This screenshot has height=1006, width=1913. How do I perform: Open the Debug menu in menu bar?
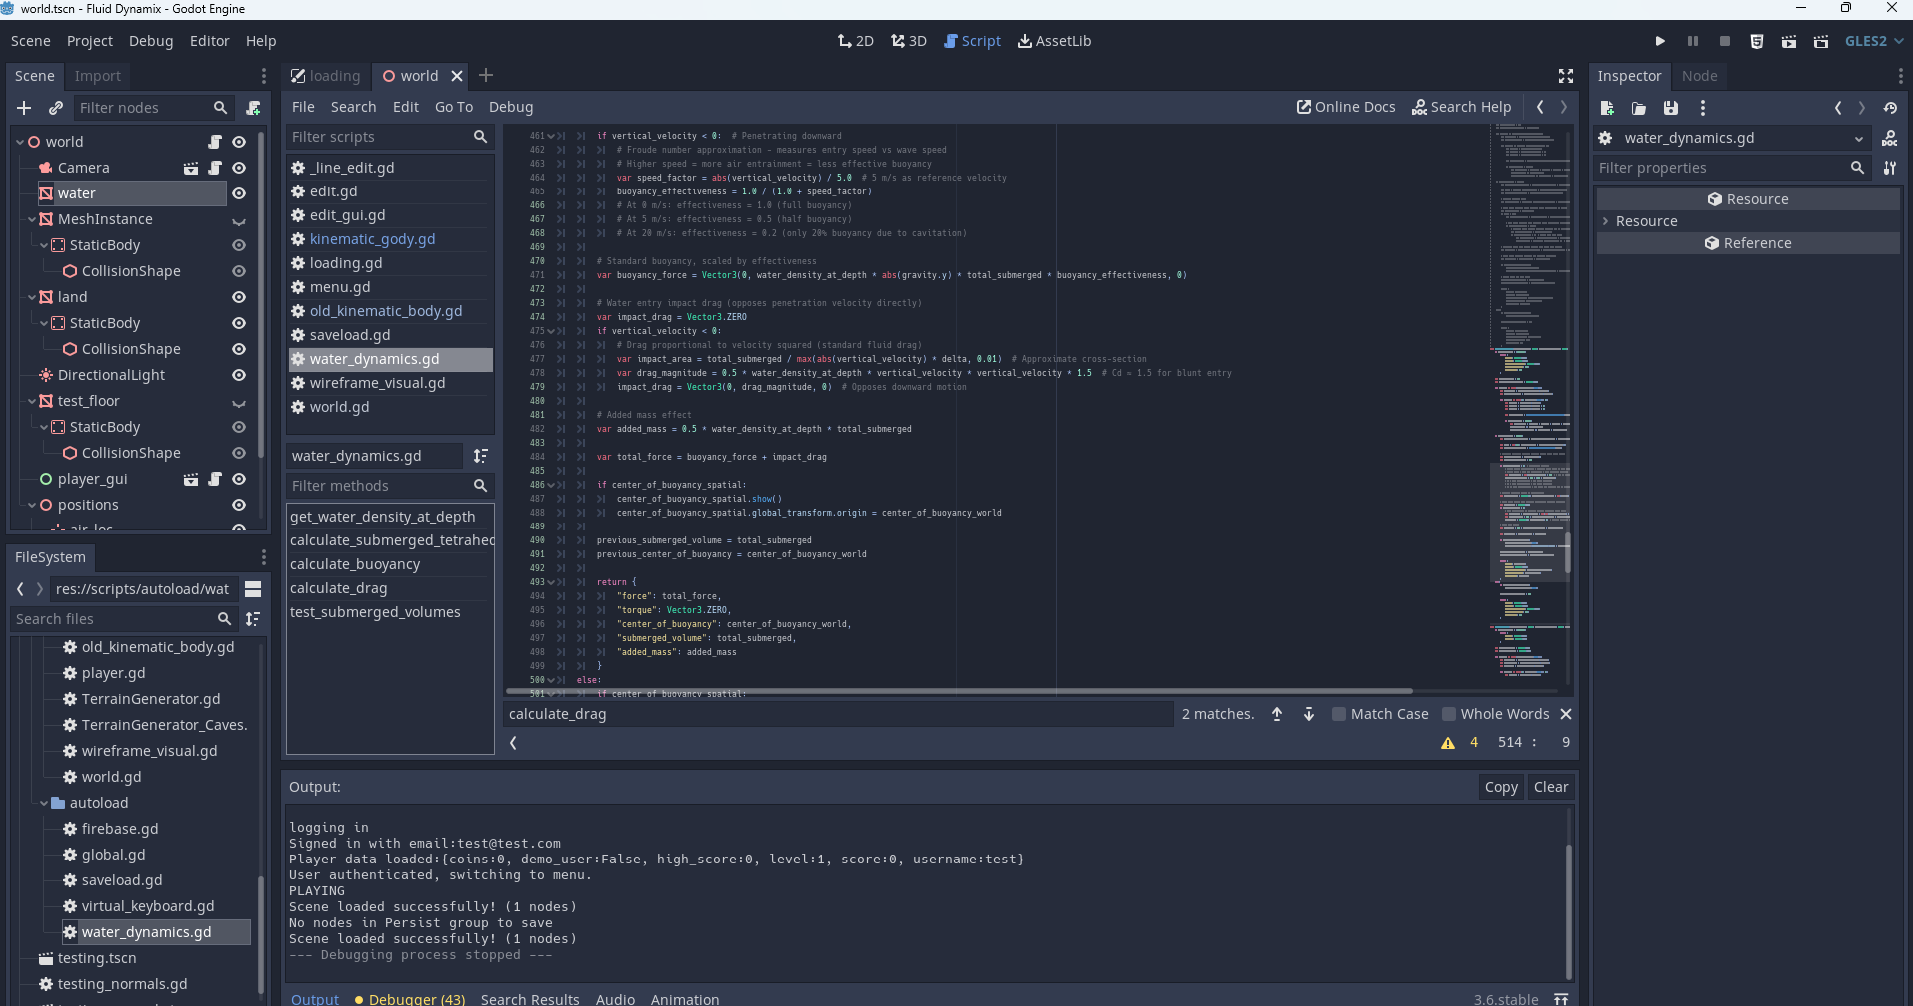coord(151,41)
